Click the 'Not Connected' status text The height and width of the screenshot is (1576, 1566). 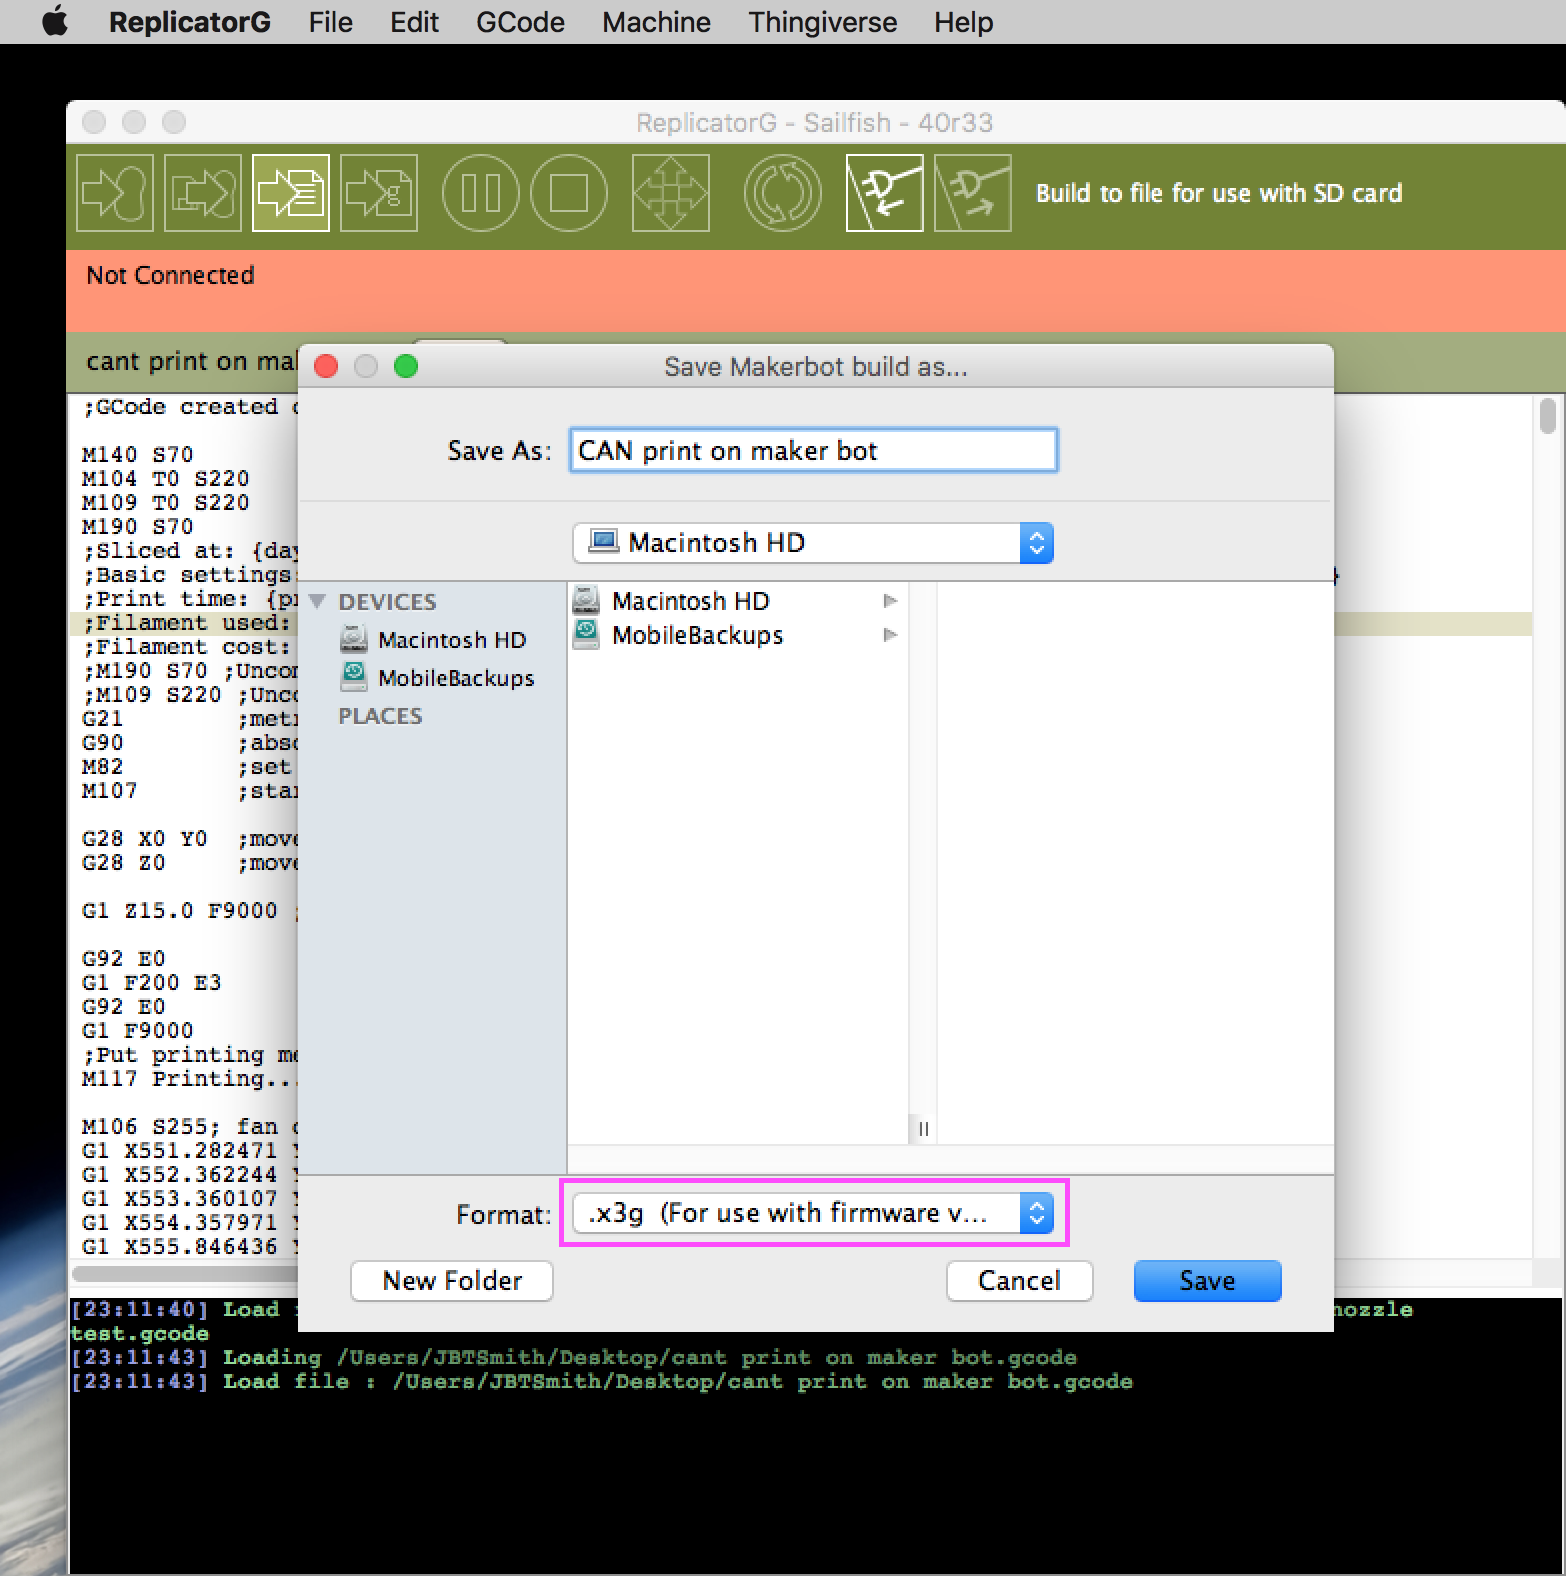(x=170, y=275)
